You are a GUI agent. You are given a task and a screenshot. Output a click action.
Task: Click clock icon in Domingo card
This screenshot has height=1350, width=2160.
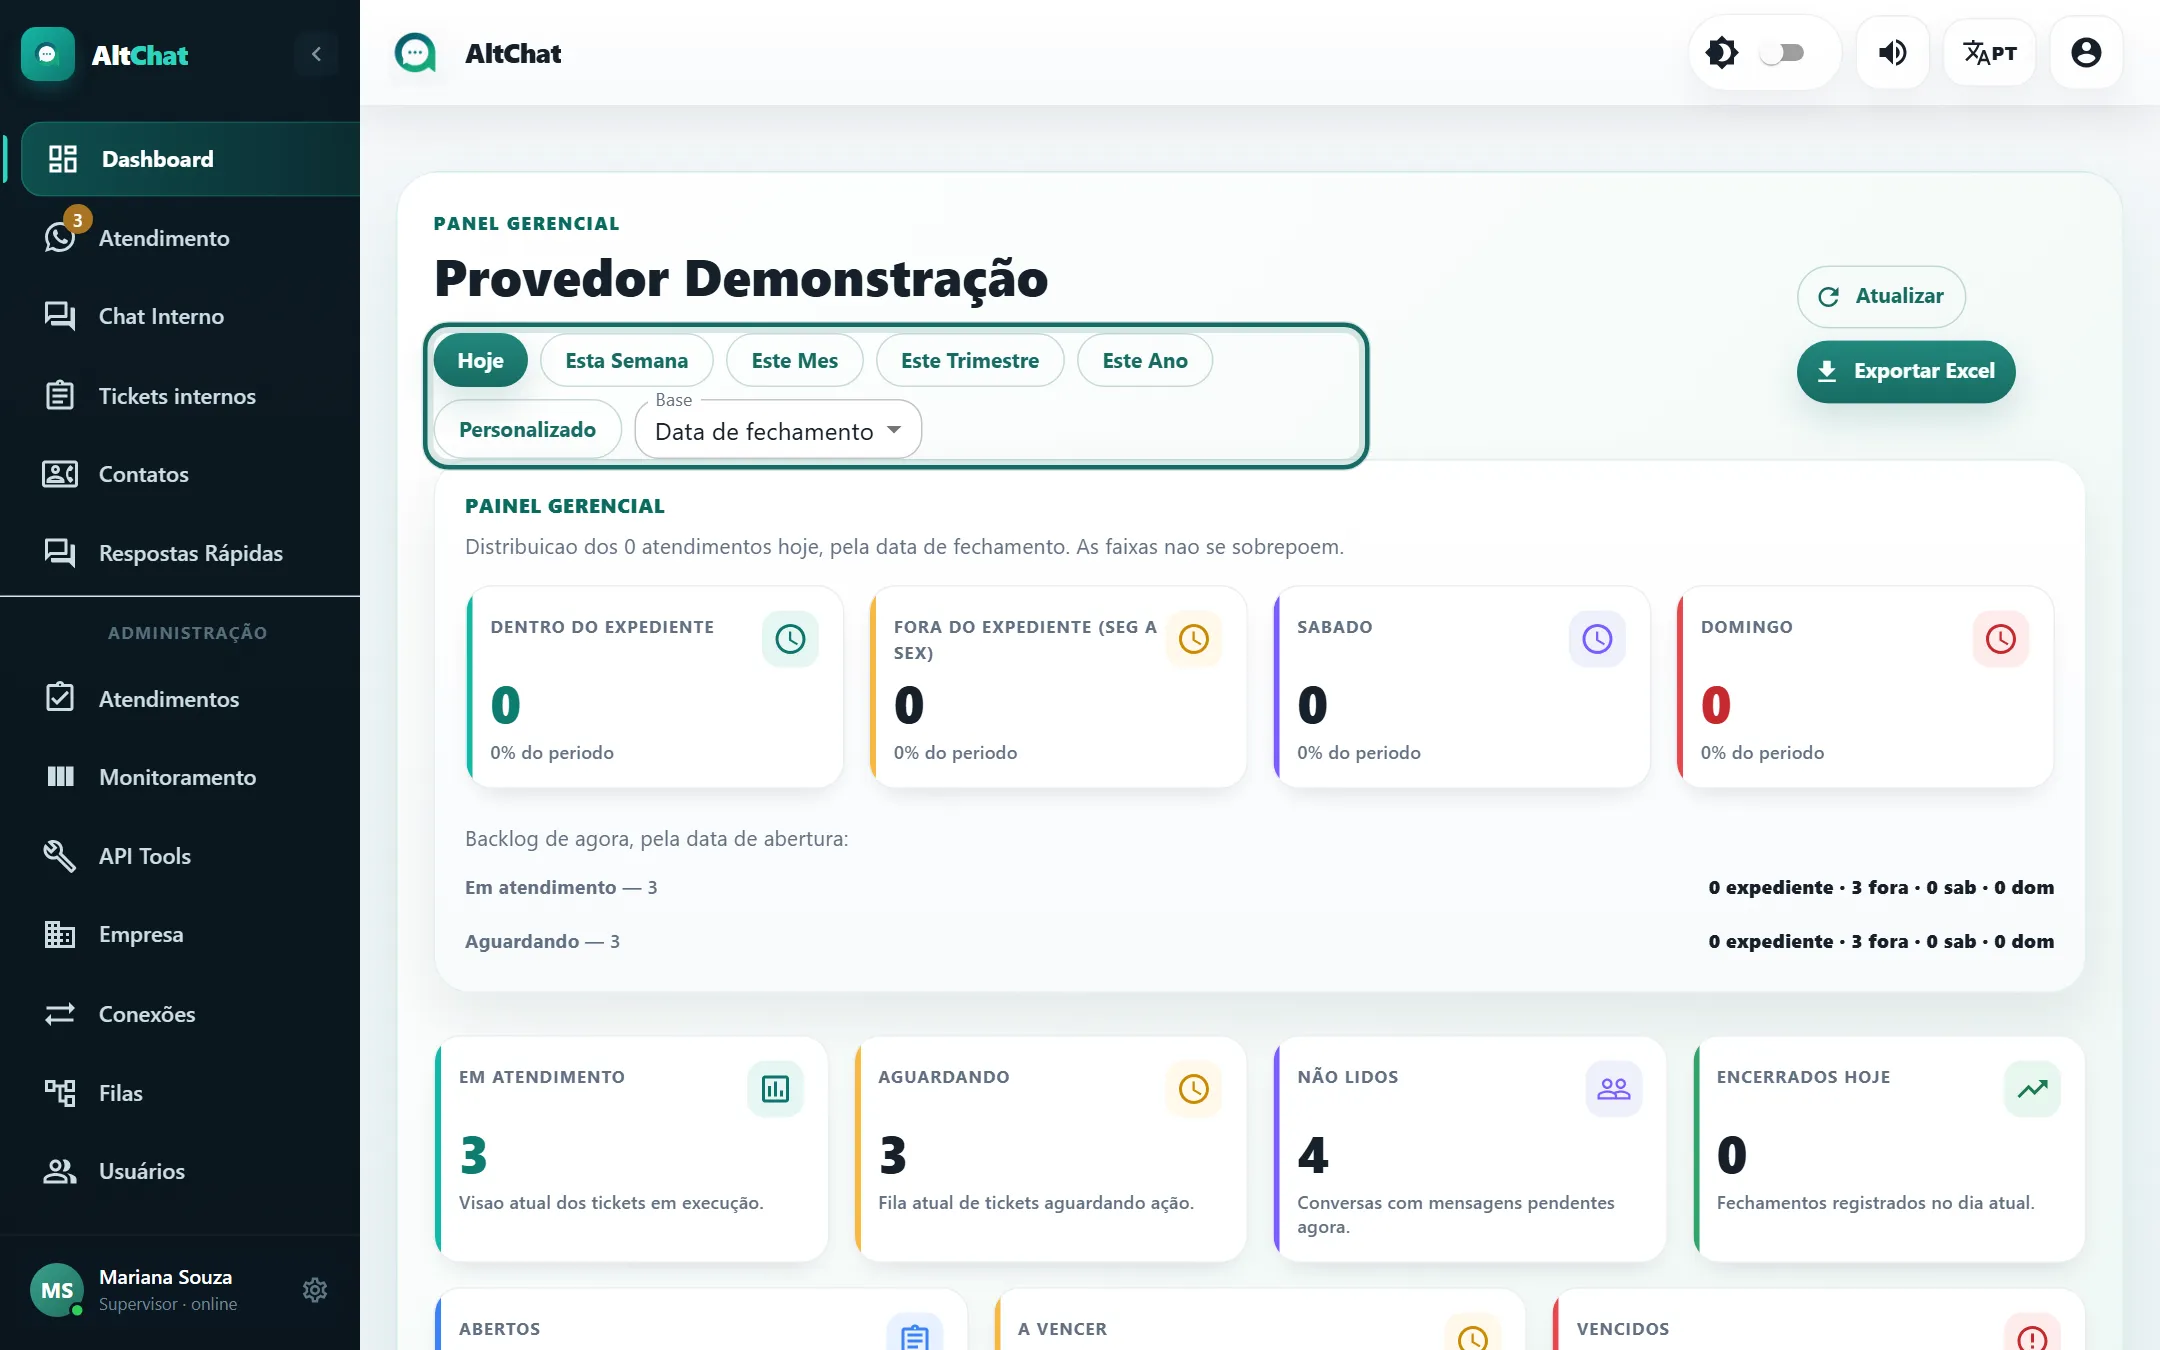(x=2000, y=639)
